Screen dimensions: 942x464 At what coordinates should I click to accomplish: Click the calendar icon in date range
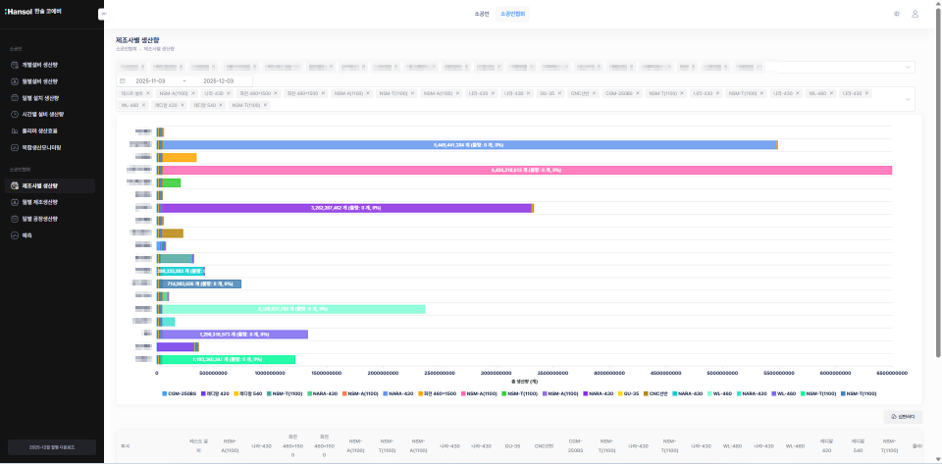click(x=123, y=80)
